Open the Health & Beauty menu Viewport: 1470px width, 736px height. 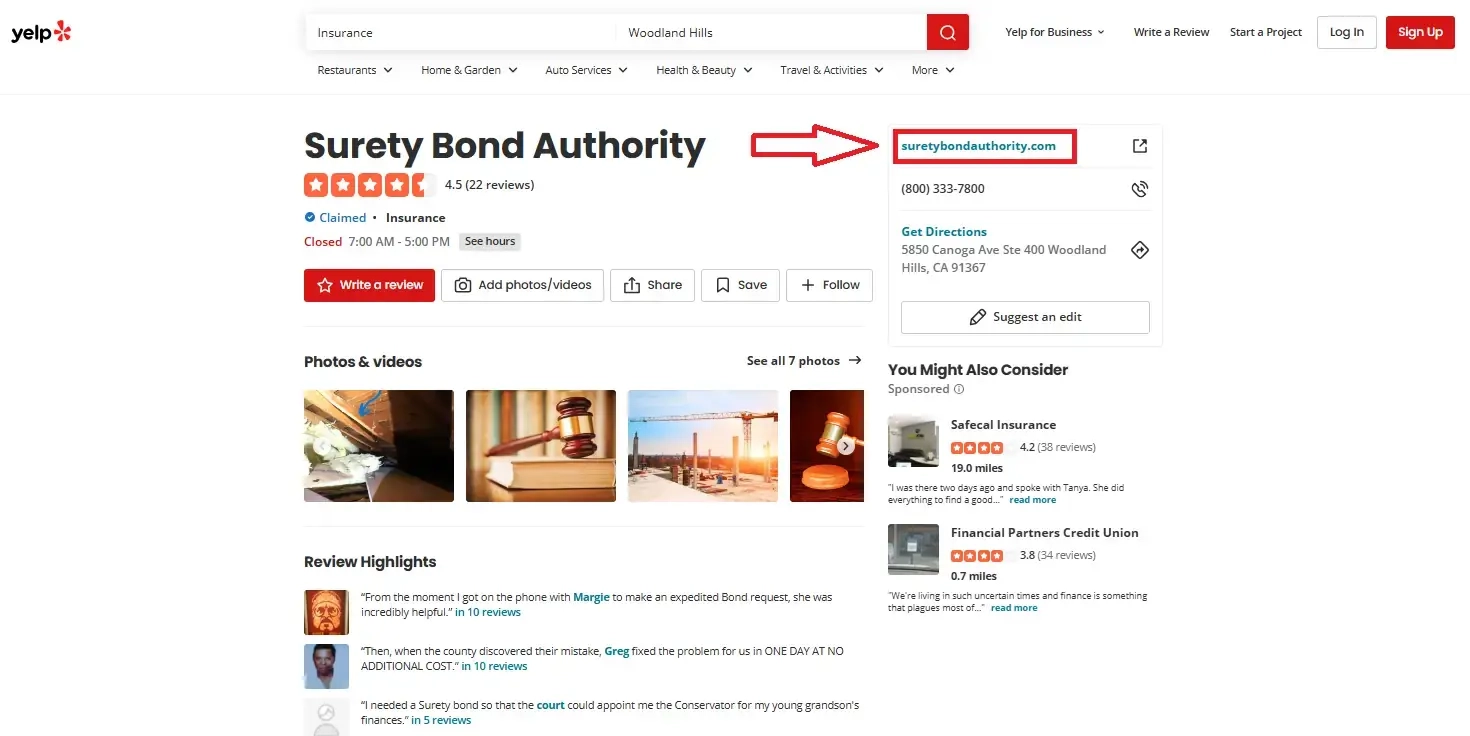[704, 70]
